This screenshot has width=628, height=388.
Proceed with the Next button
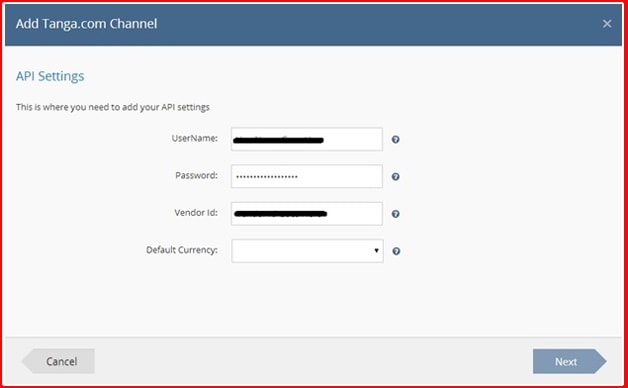[x=569, y=361]
